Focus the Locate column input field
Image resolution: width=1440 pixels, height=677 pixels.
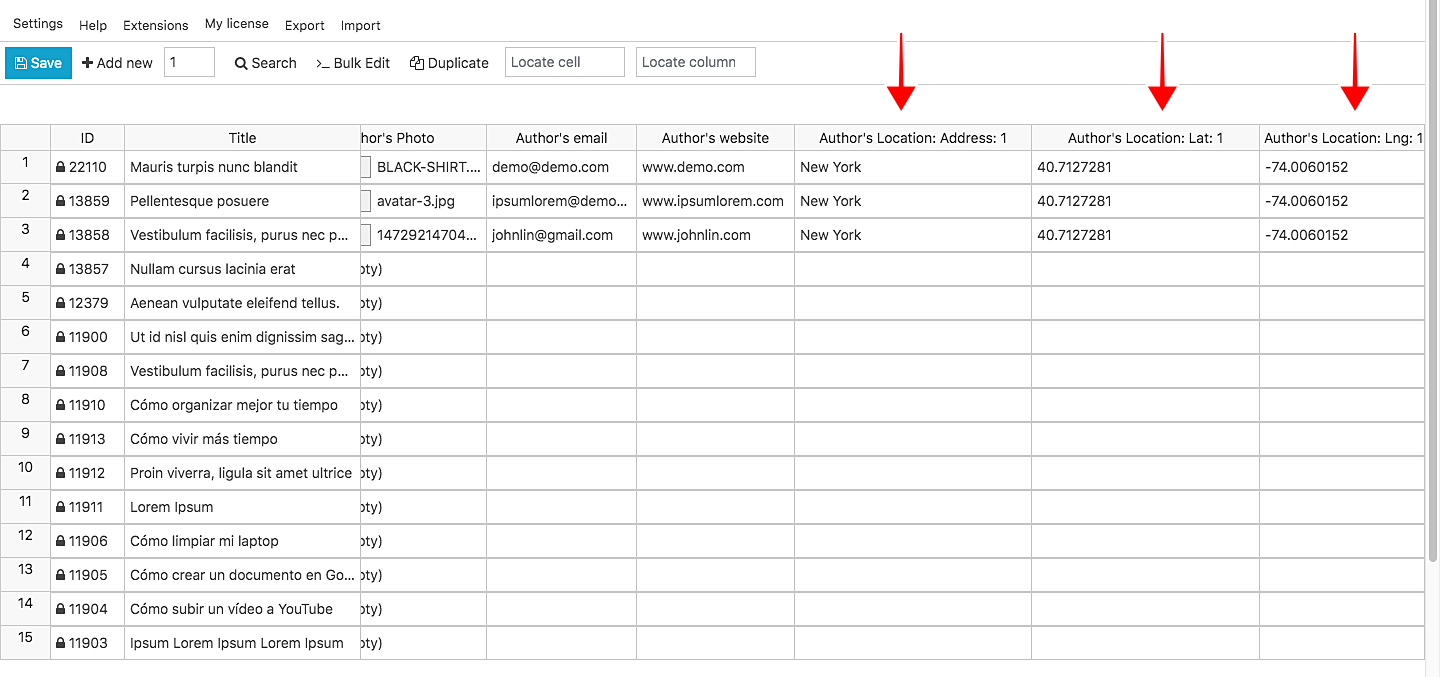coord(695,62)
